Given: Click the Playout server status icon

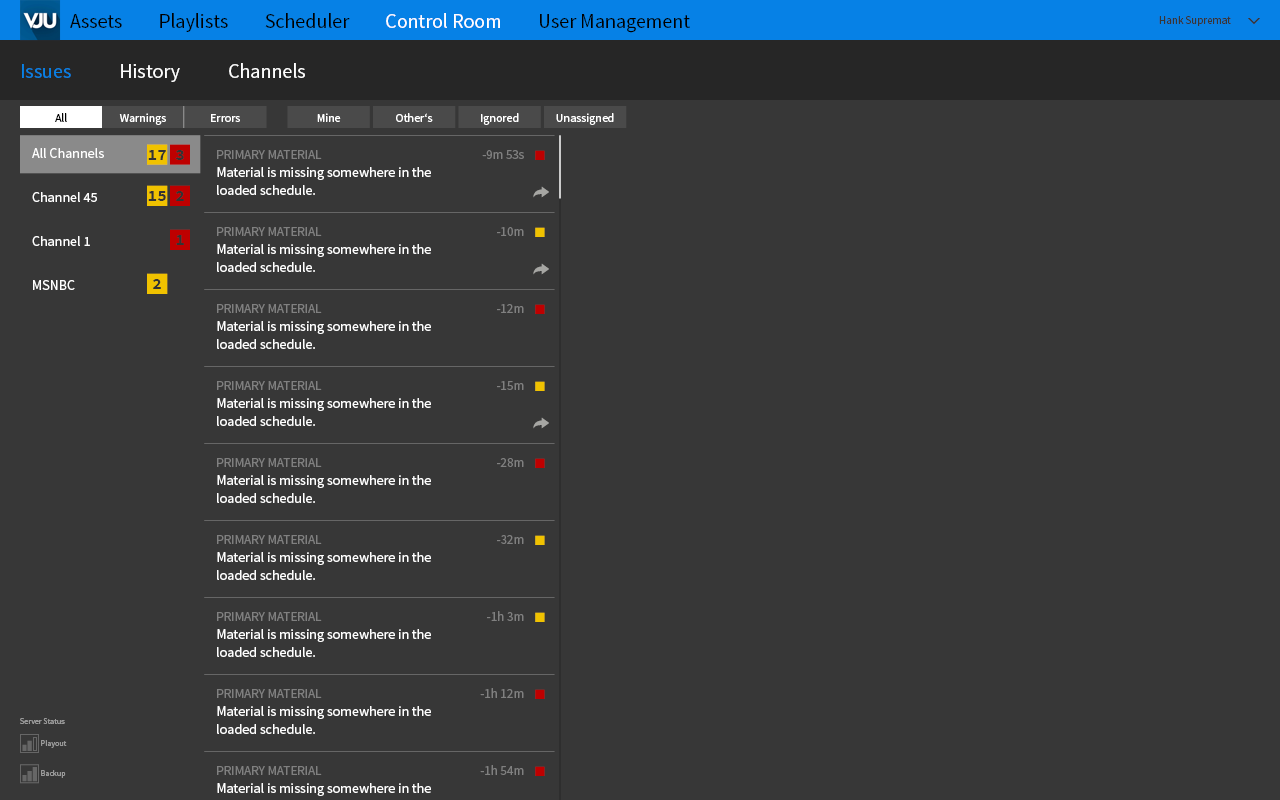Looking at the screenshot, I should click(x=29, y=743).
